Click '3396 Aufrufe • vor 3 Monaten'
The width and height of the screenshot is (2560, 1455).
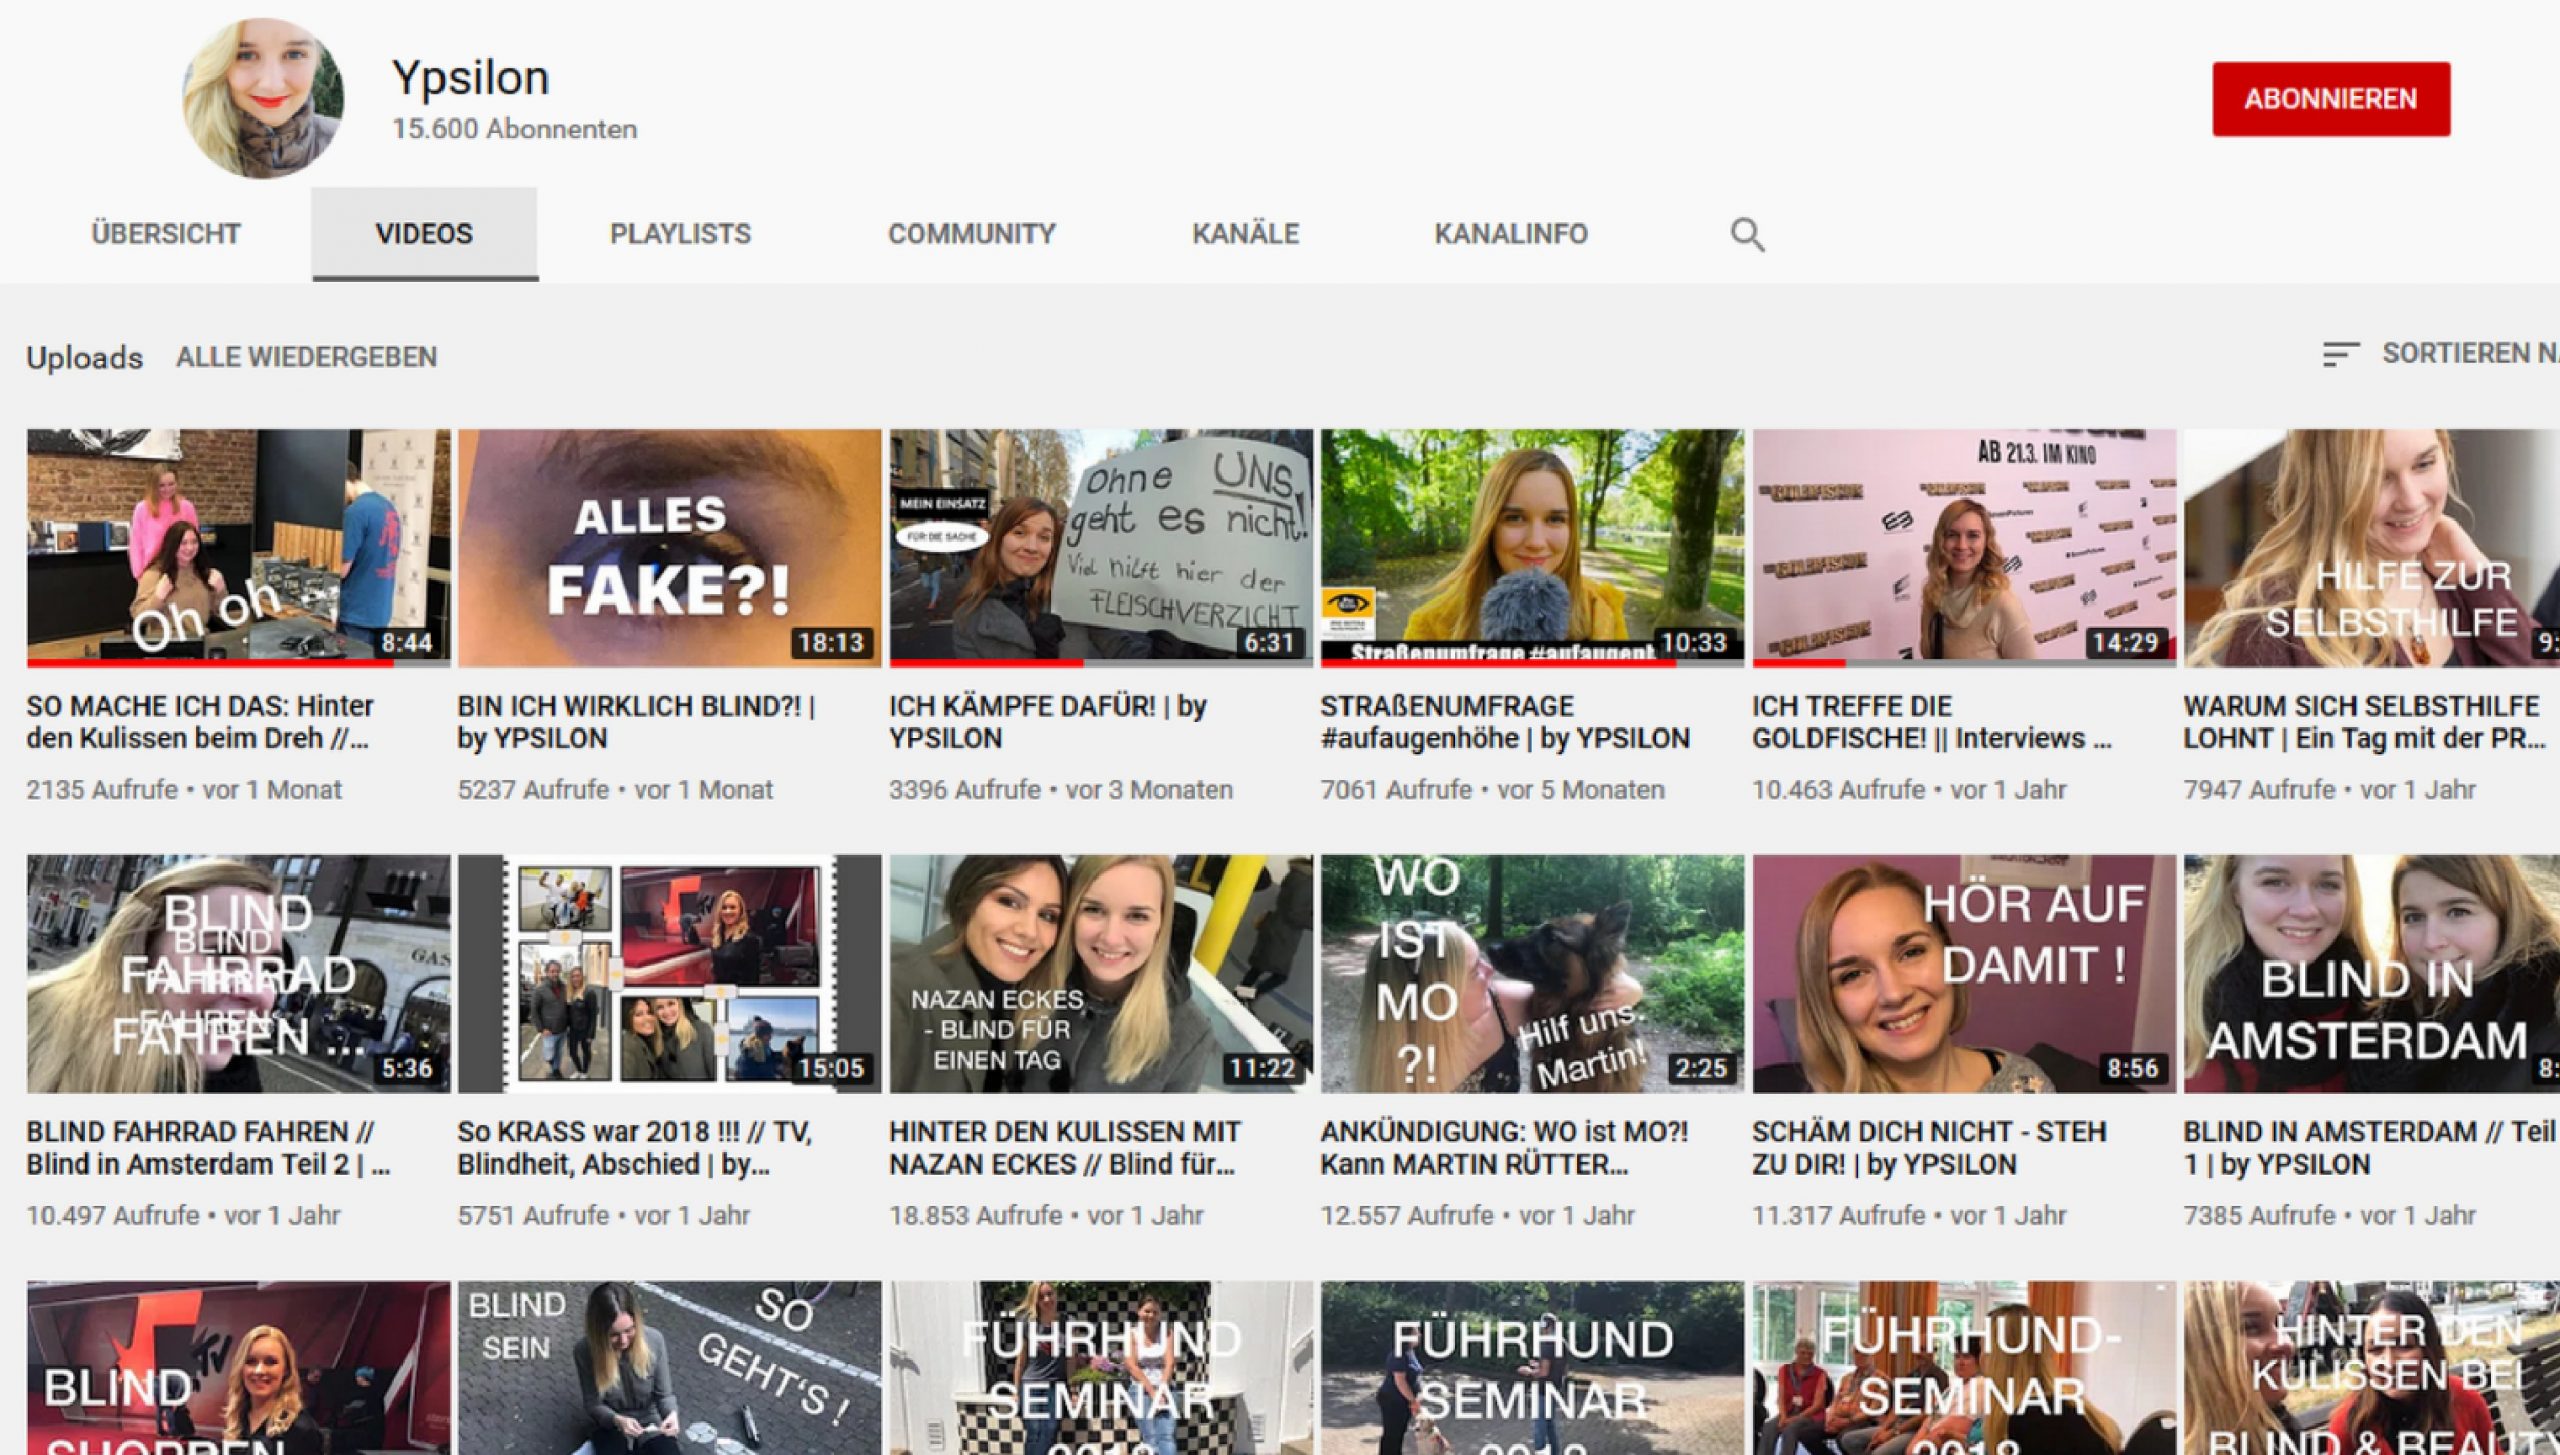pos(1061,790)
